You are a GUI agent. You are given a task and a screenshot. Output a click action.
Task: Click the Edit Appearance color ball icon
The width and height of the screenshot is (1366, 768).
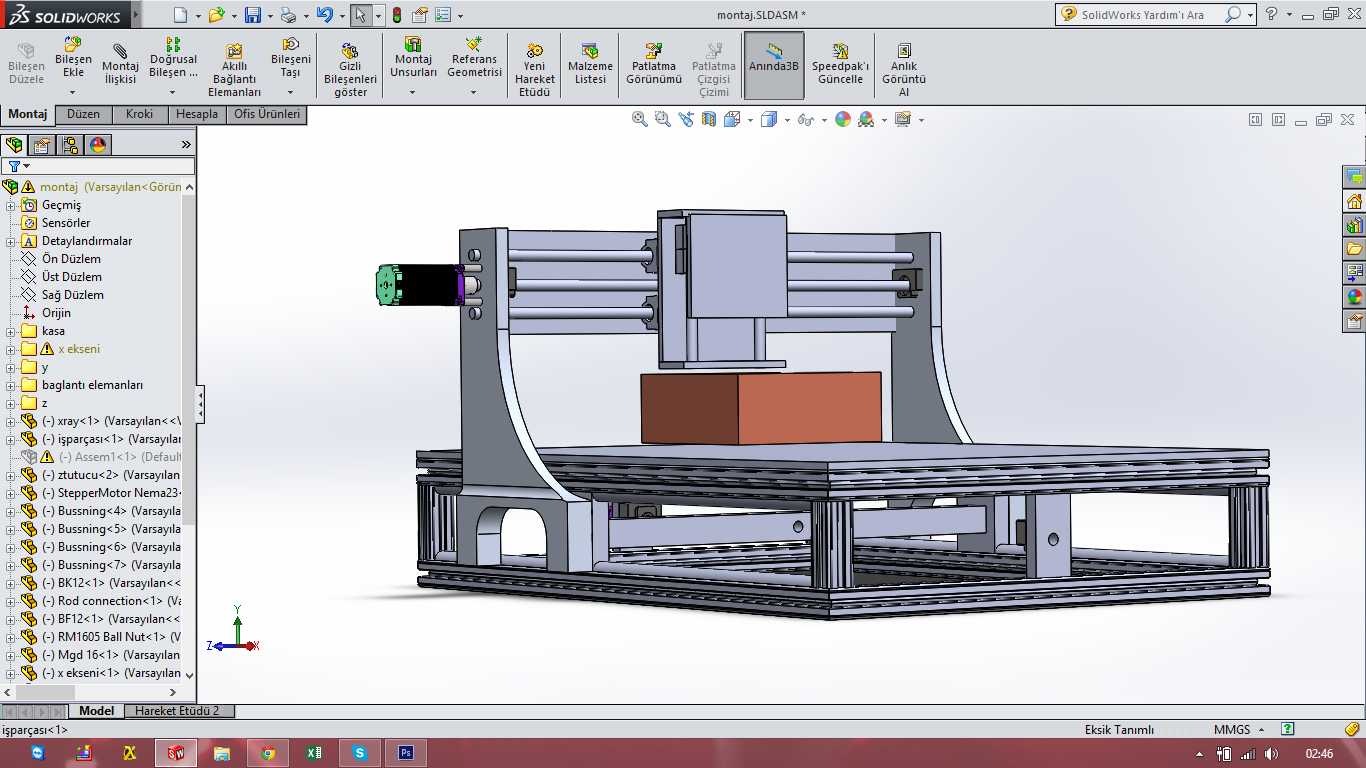click(x=843, y=119)
